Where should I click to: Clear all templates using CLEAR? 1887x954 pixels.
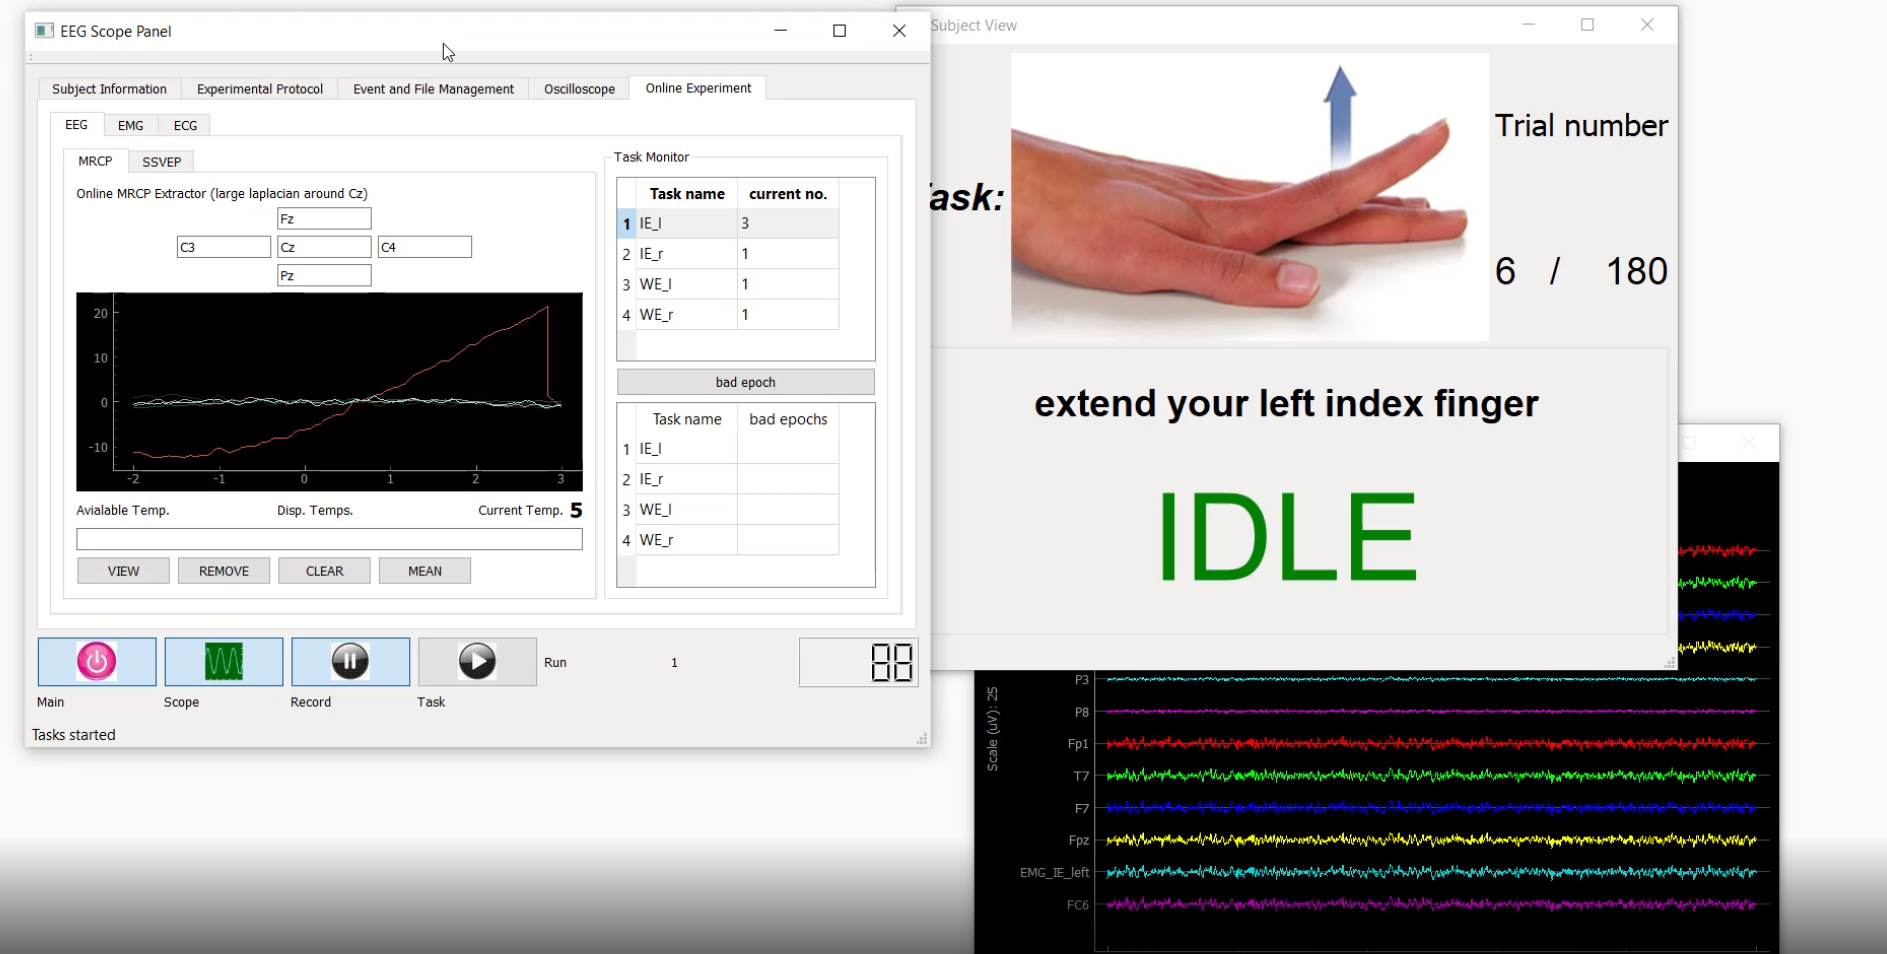tap(324, 570)
